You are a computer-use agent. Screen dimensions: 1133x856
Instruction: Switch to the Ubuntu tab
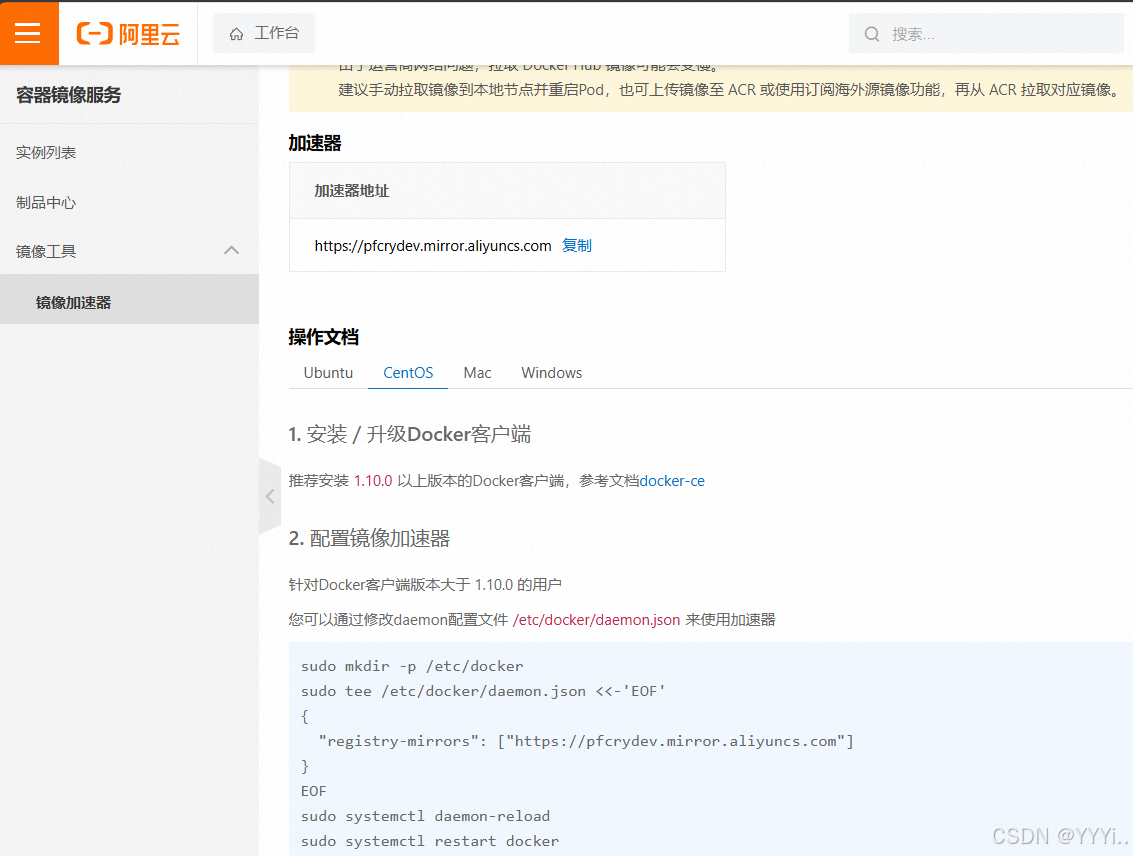(x=327, y=372)
